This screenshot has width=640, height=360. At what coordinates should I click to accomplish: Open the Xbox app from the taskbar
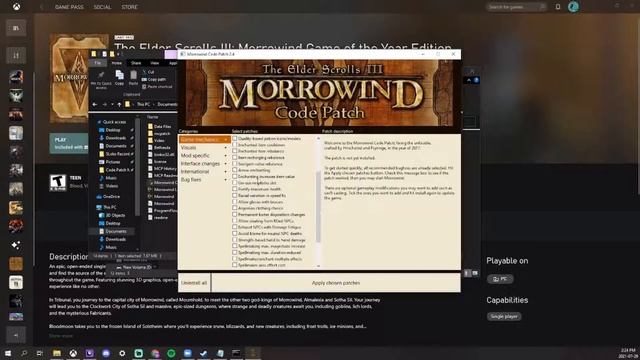pyautogui.click(x=73, y=353)
